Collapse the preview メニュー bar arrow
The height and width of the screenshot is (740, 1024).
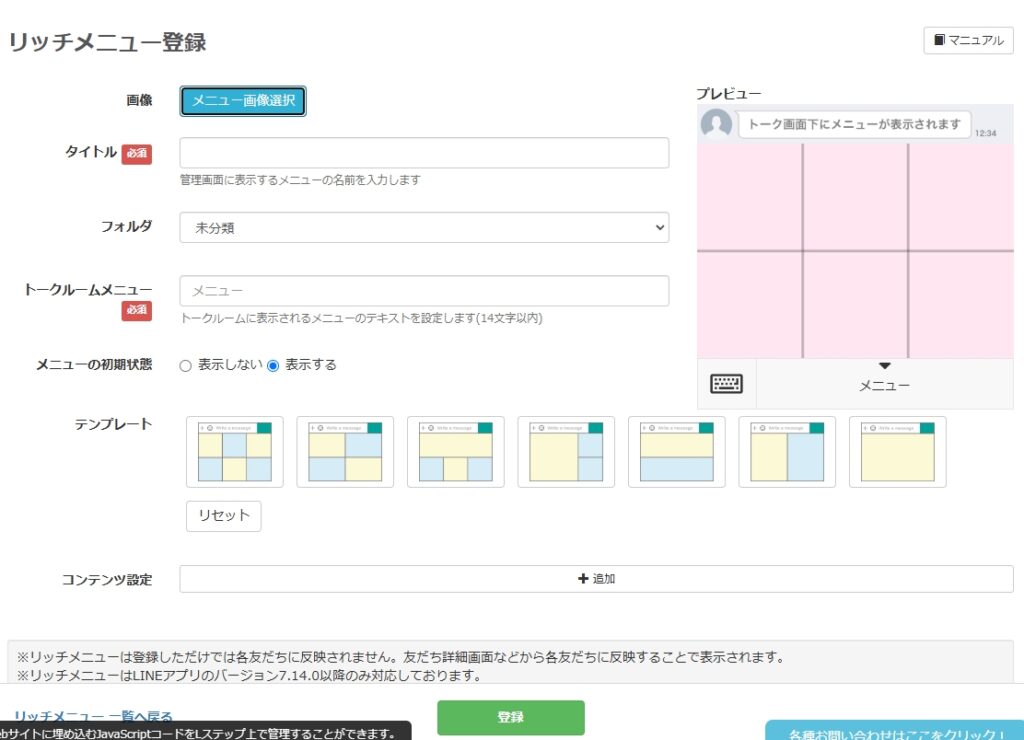point(884,367)
